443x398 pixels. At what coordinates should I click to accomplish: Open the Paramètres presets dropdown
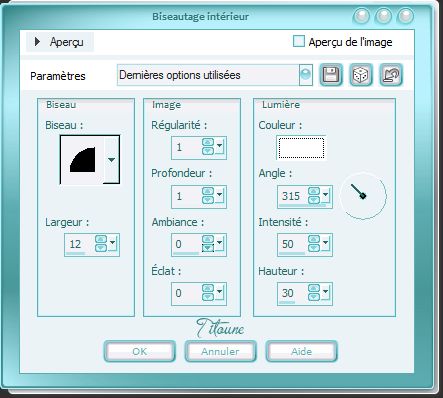(x=306, y=75)
